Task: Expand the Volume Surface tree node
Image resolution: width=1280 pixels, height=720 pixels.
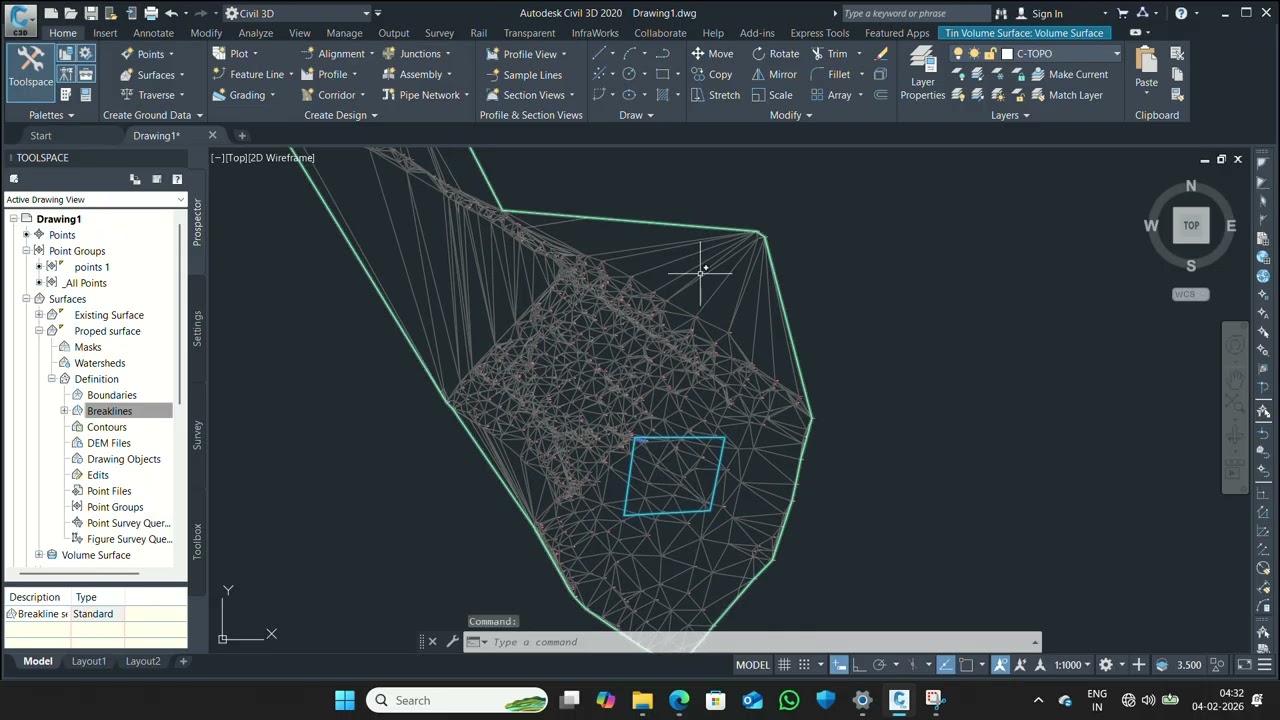Action: 39,555
